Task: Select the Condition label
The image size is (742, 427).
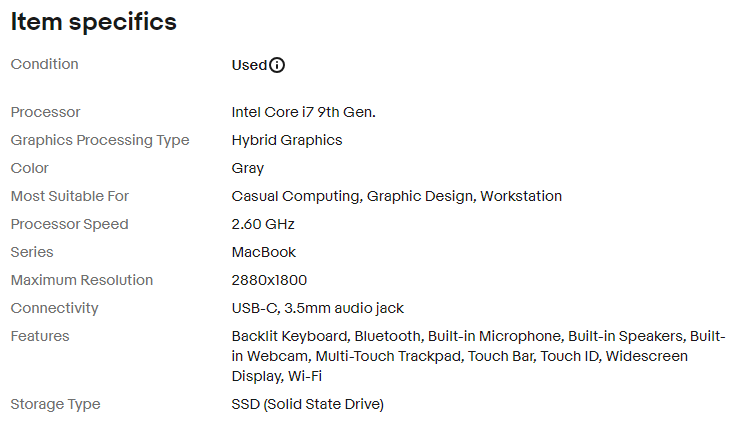Action: pos(44,64)
